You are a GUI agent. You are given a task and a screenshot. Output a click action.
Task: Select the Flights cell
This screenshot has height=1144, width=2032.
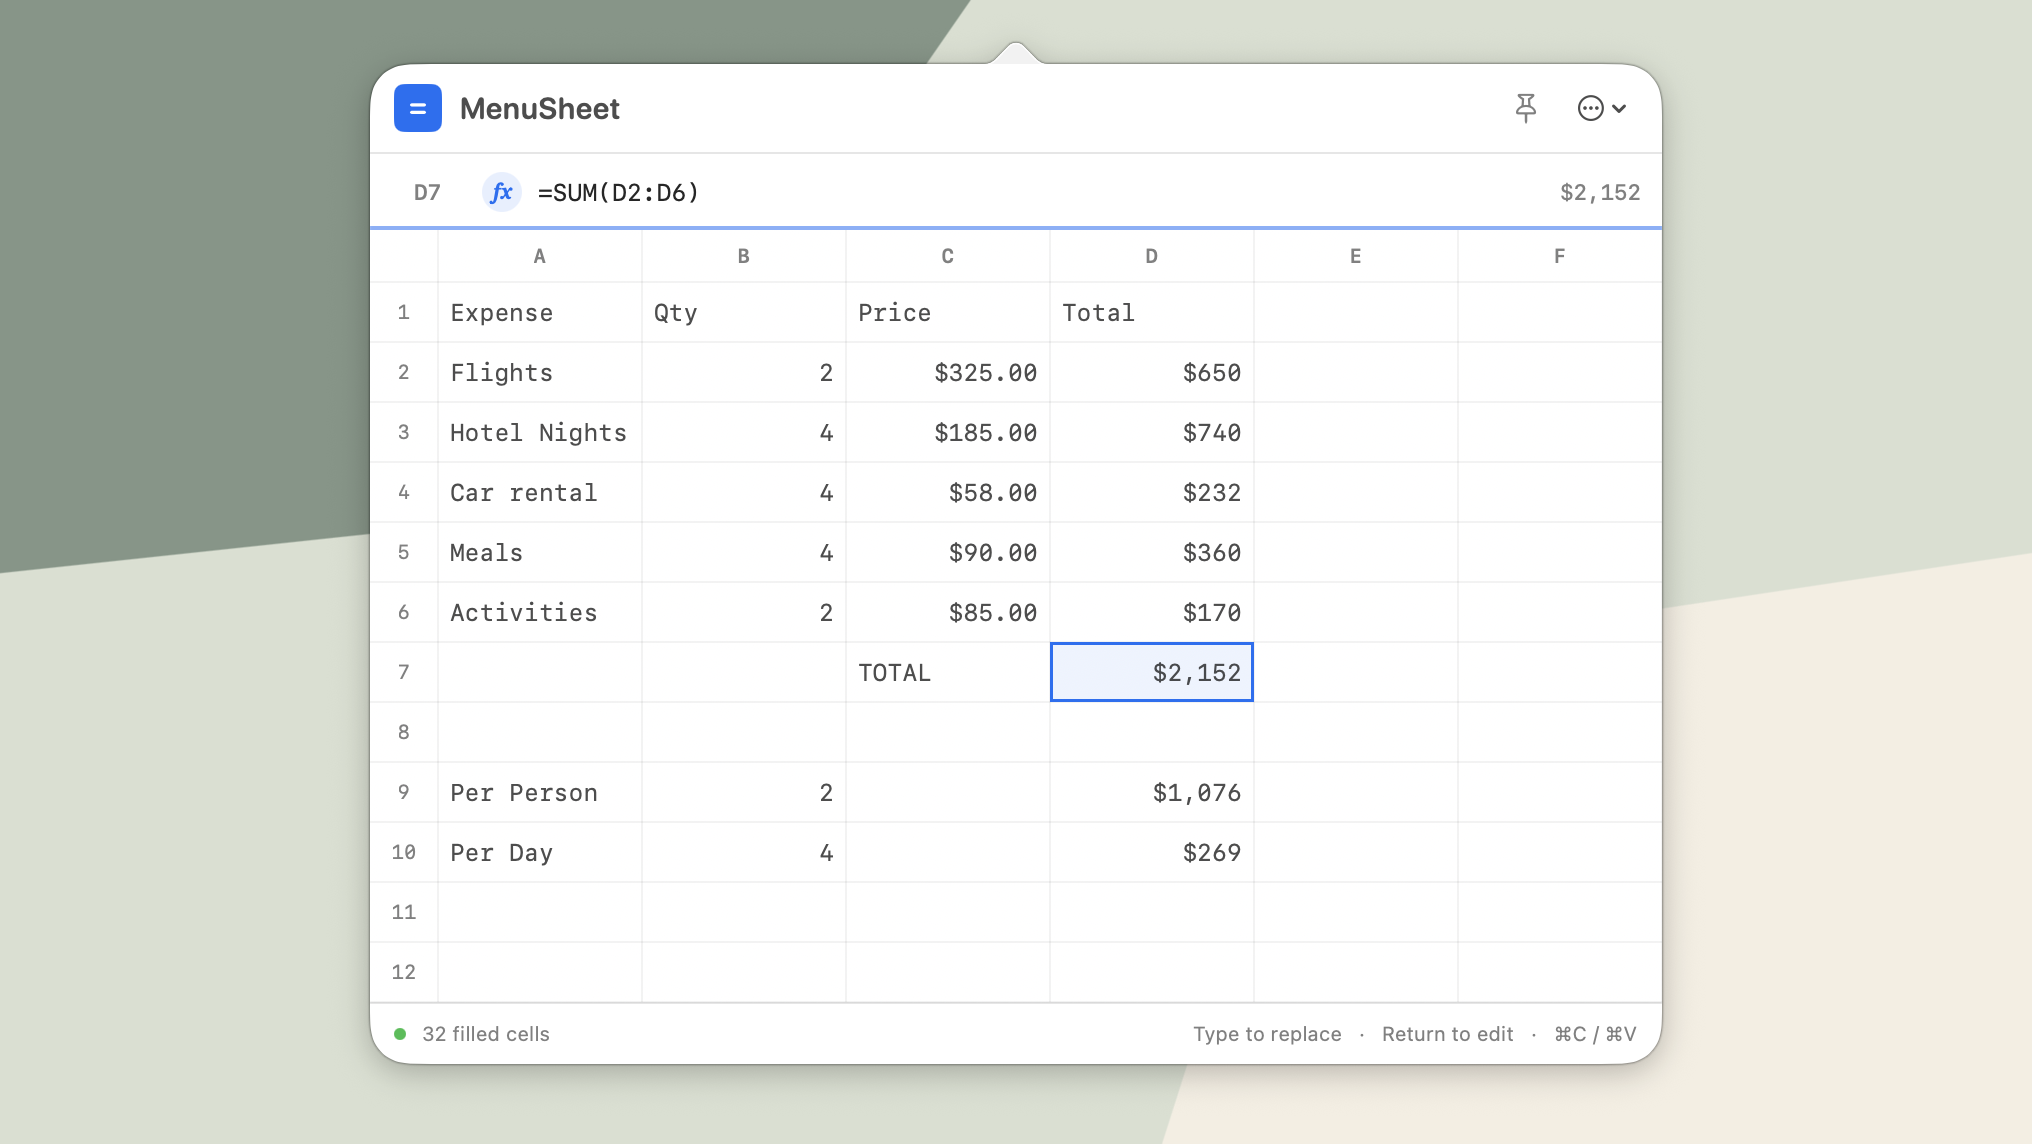coord(540,372)
